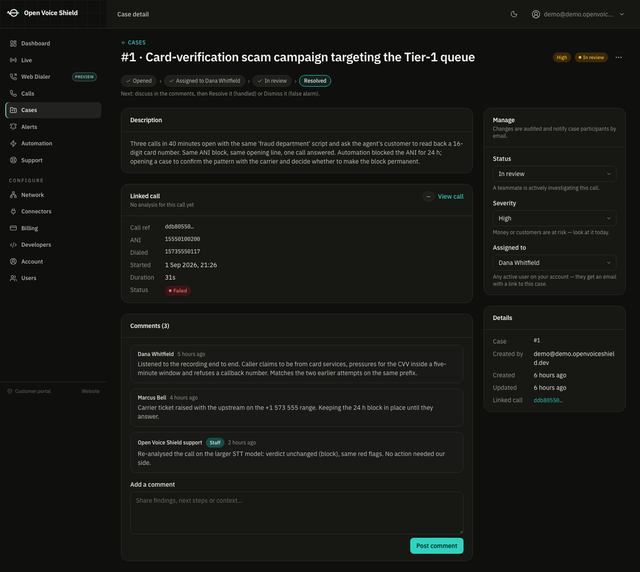The image size is (640, 572).
Task: Open the Automation lightning icon
Action: (13, 143)
